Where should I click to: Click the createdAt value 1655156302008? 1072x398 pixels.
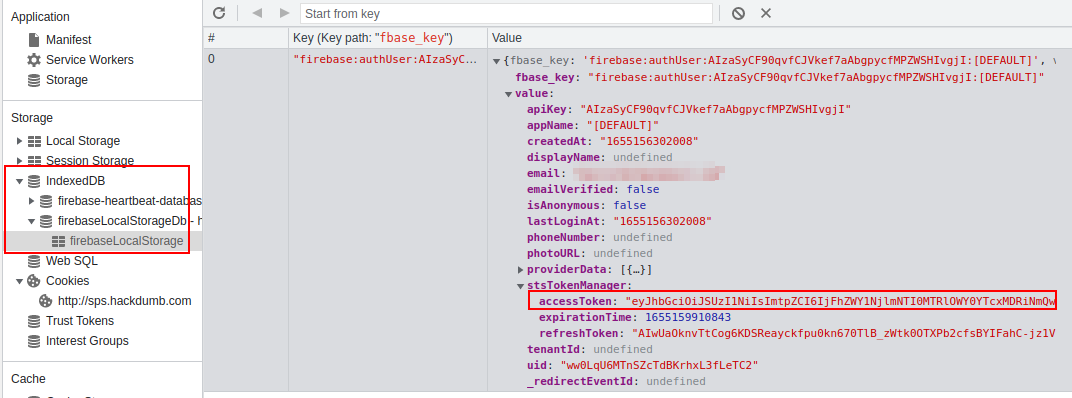click(x=649, y=142)
